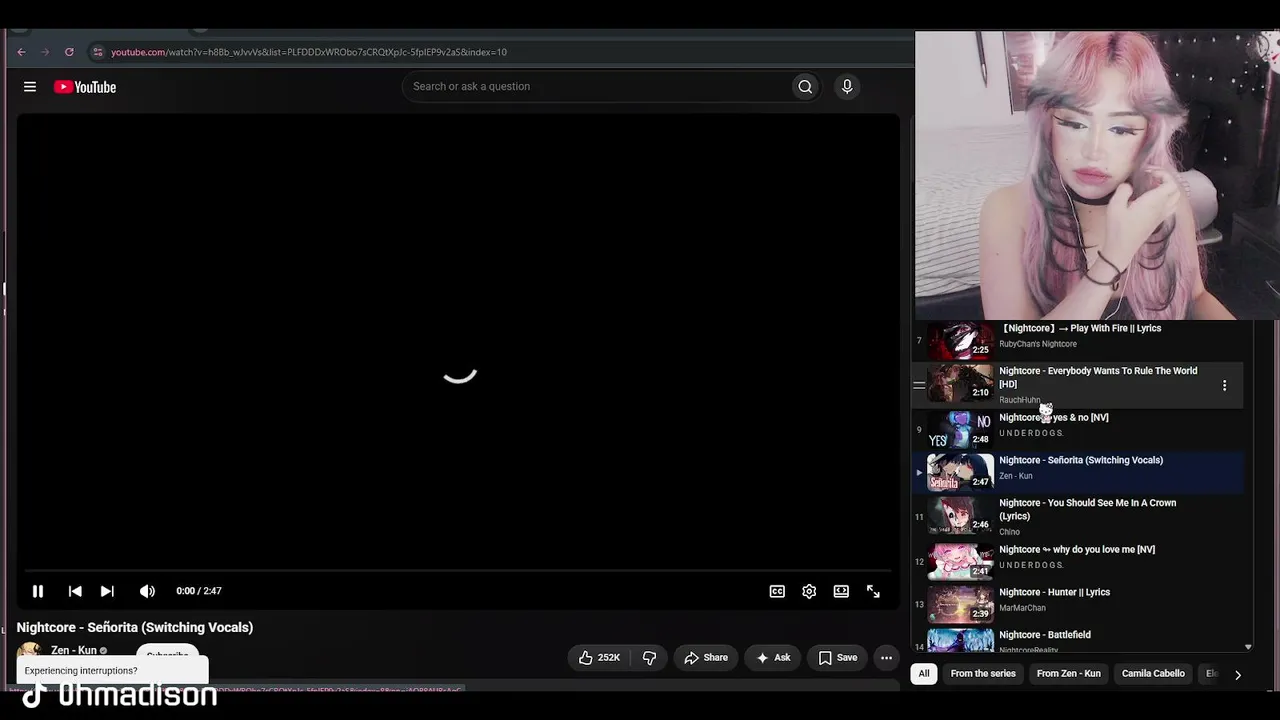Seek on the video progress bar
The image size is (1280, 720).
[459, 571]
